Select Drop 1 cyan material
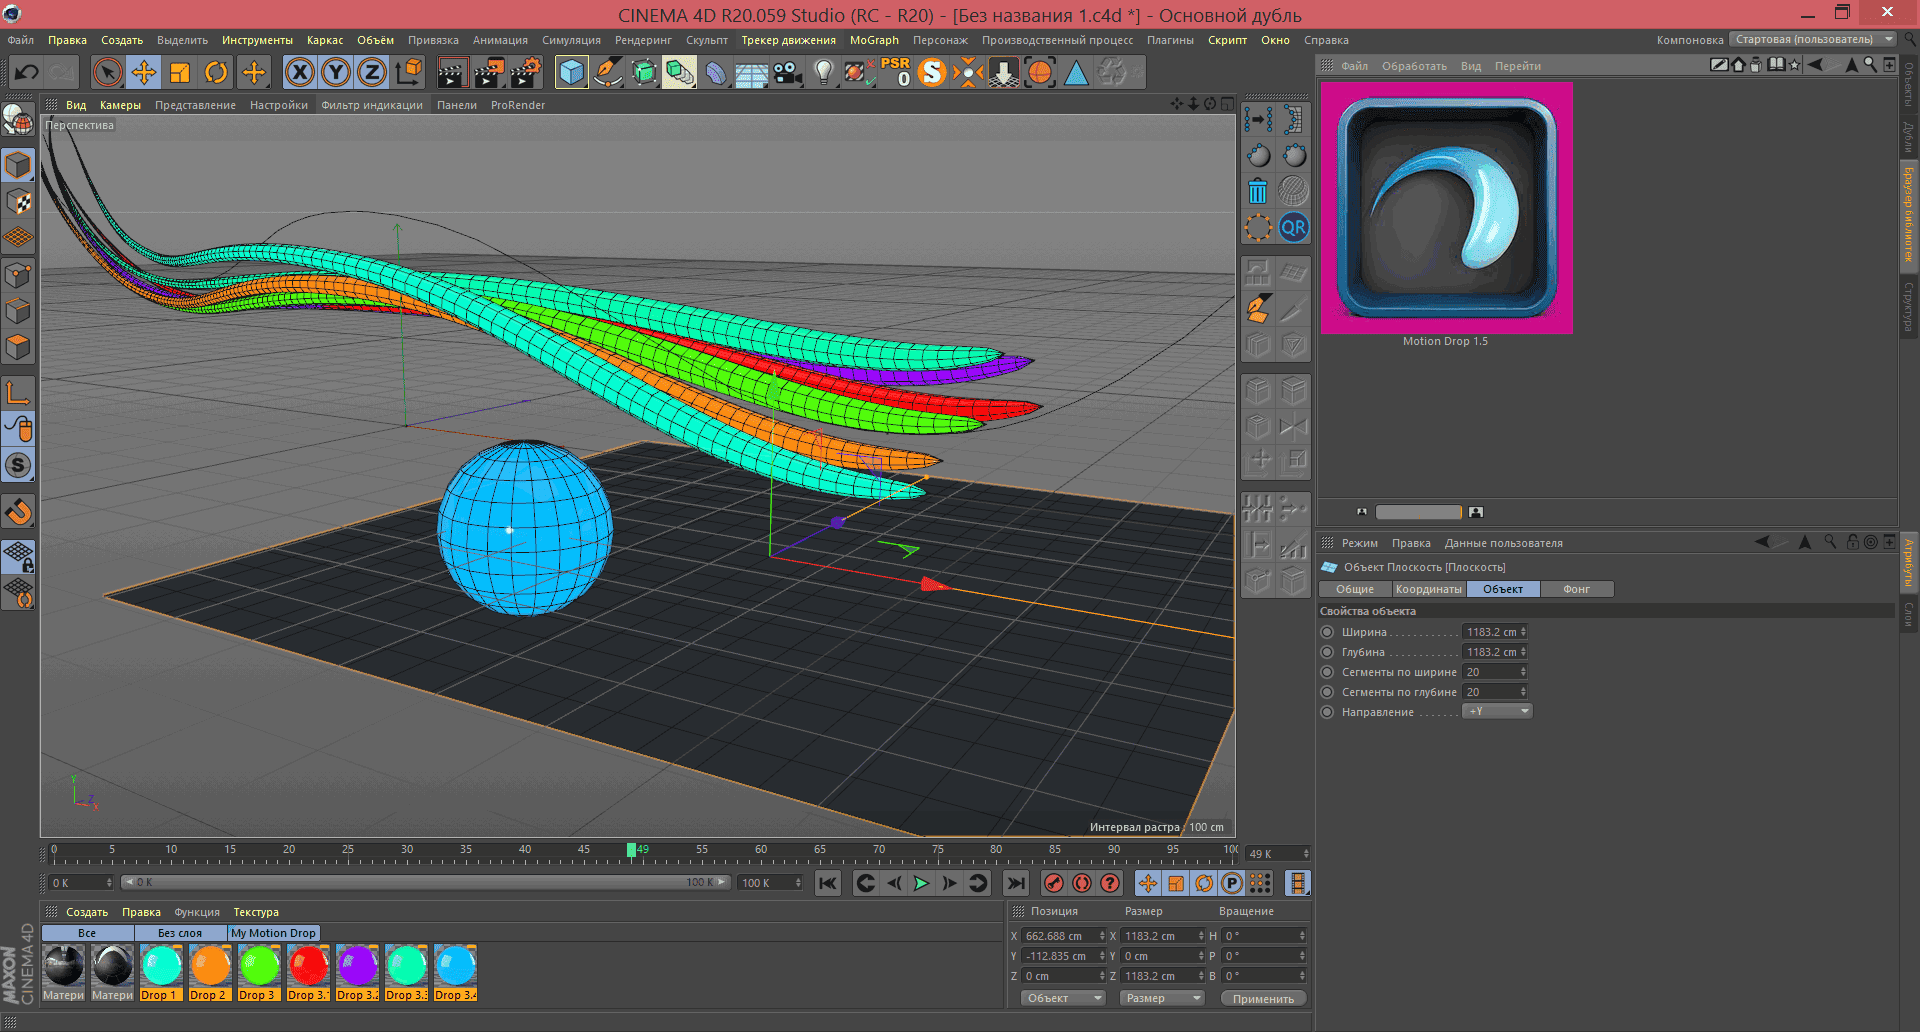1920x1032 pixels. (161, 973)
